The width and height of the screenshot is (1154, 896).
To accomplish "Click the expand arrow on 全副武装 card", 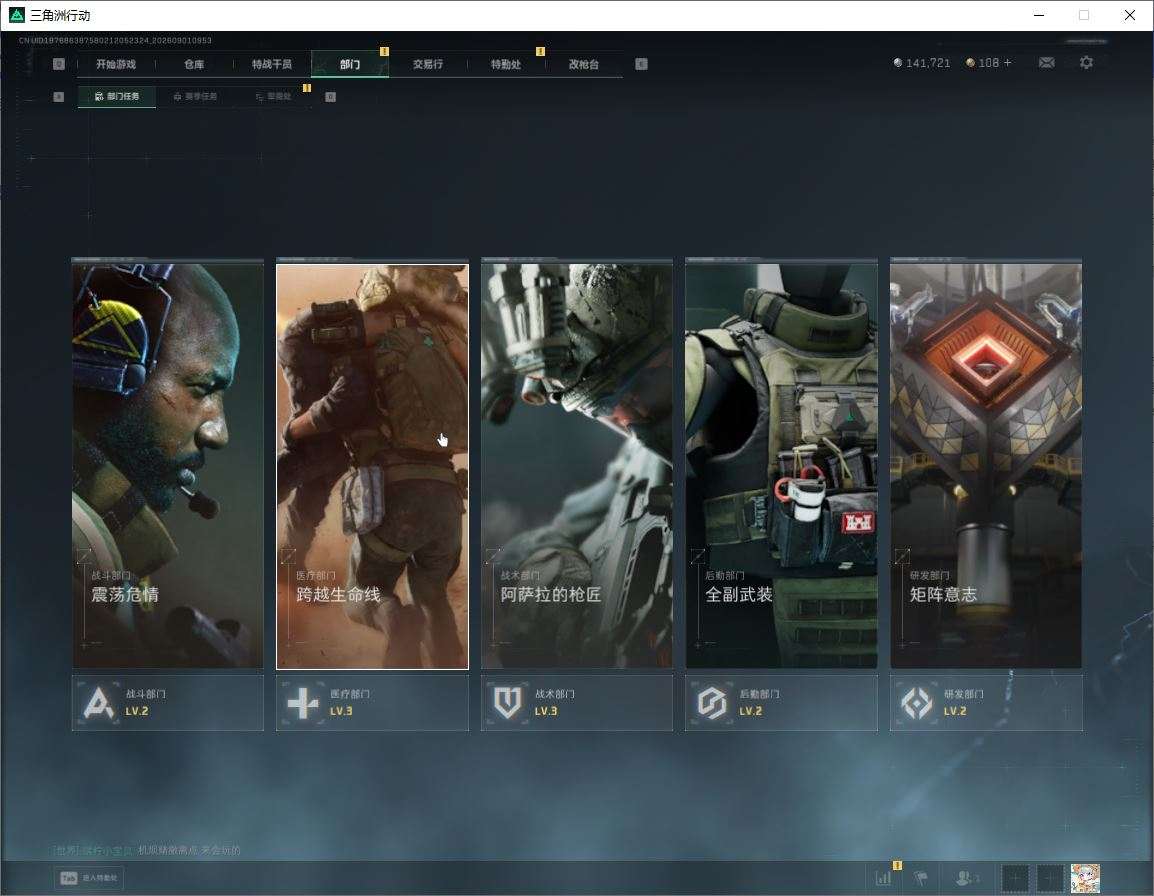I will point(698,555).
